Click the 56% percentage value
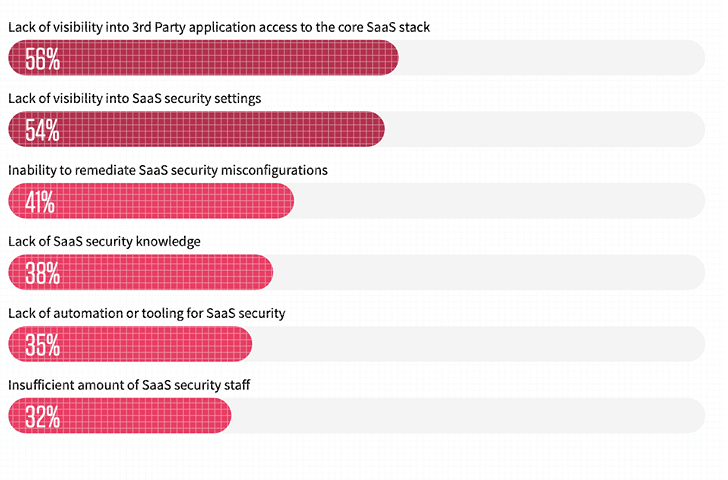The image size is (728, 480). 43,59
